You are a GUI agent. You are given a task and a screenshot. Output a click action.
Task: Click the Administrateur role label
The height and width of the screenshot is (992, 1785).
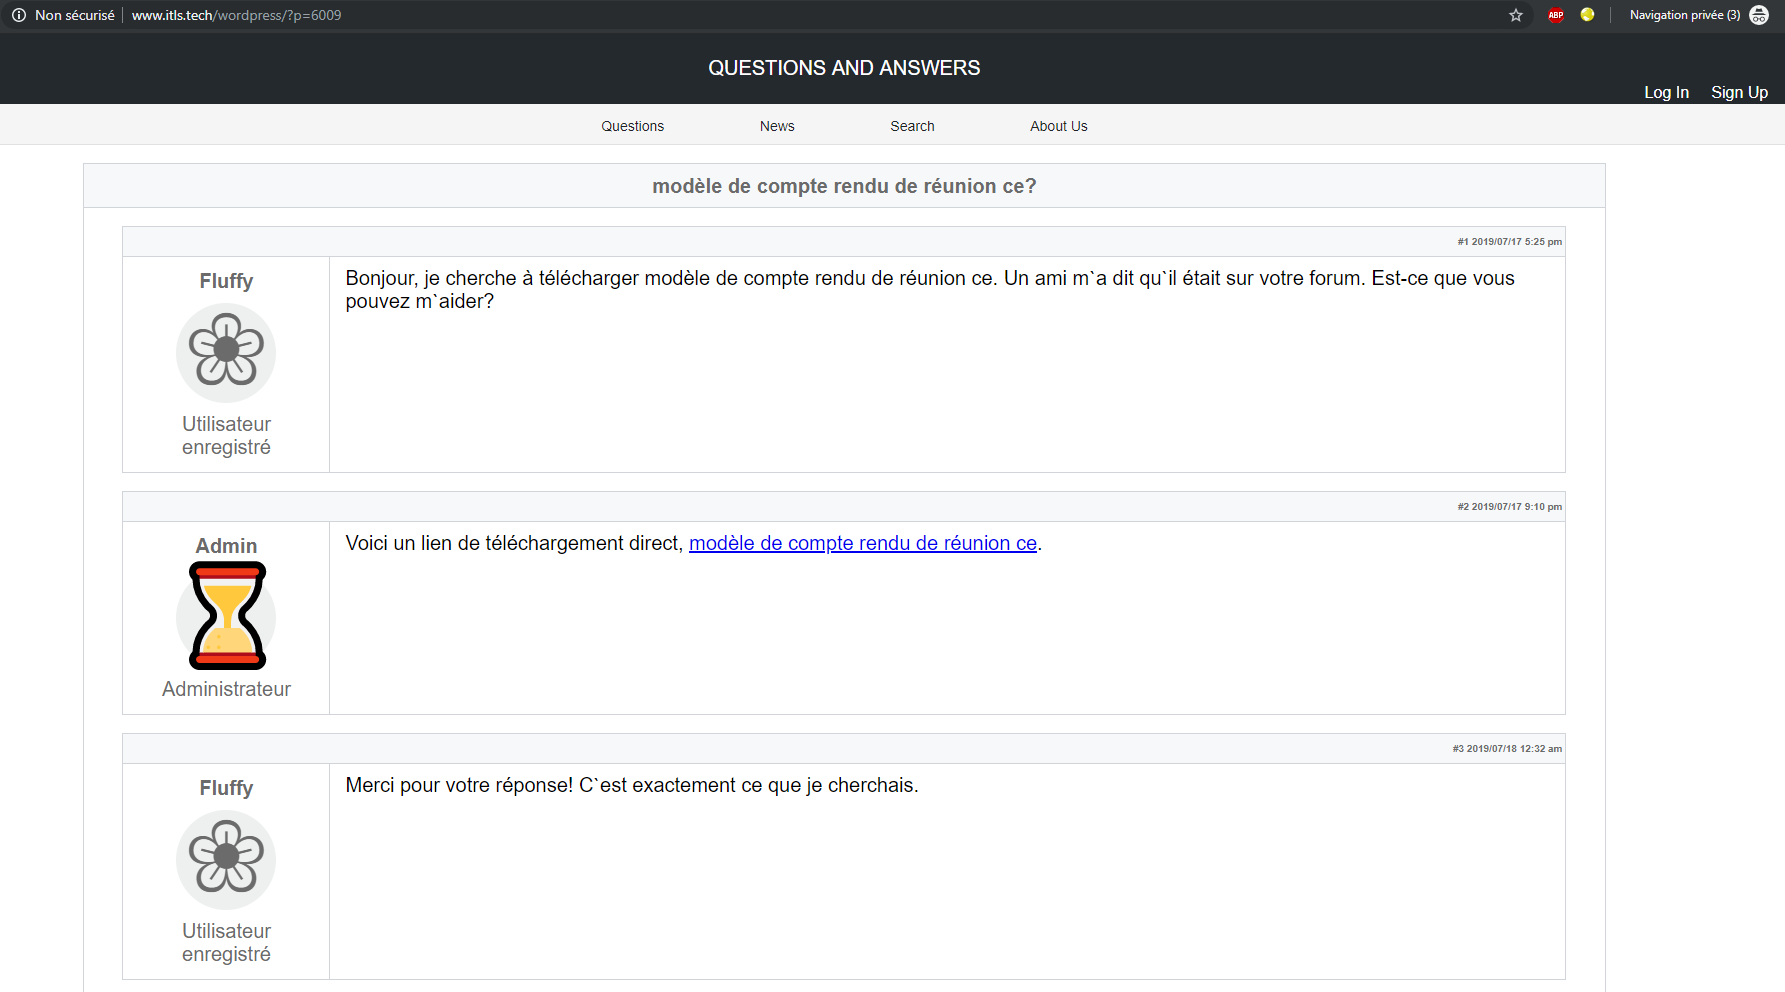point(226,689)
